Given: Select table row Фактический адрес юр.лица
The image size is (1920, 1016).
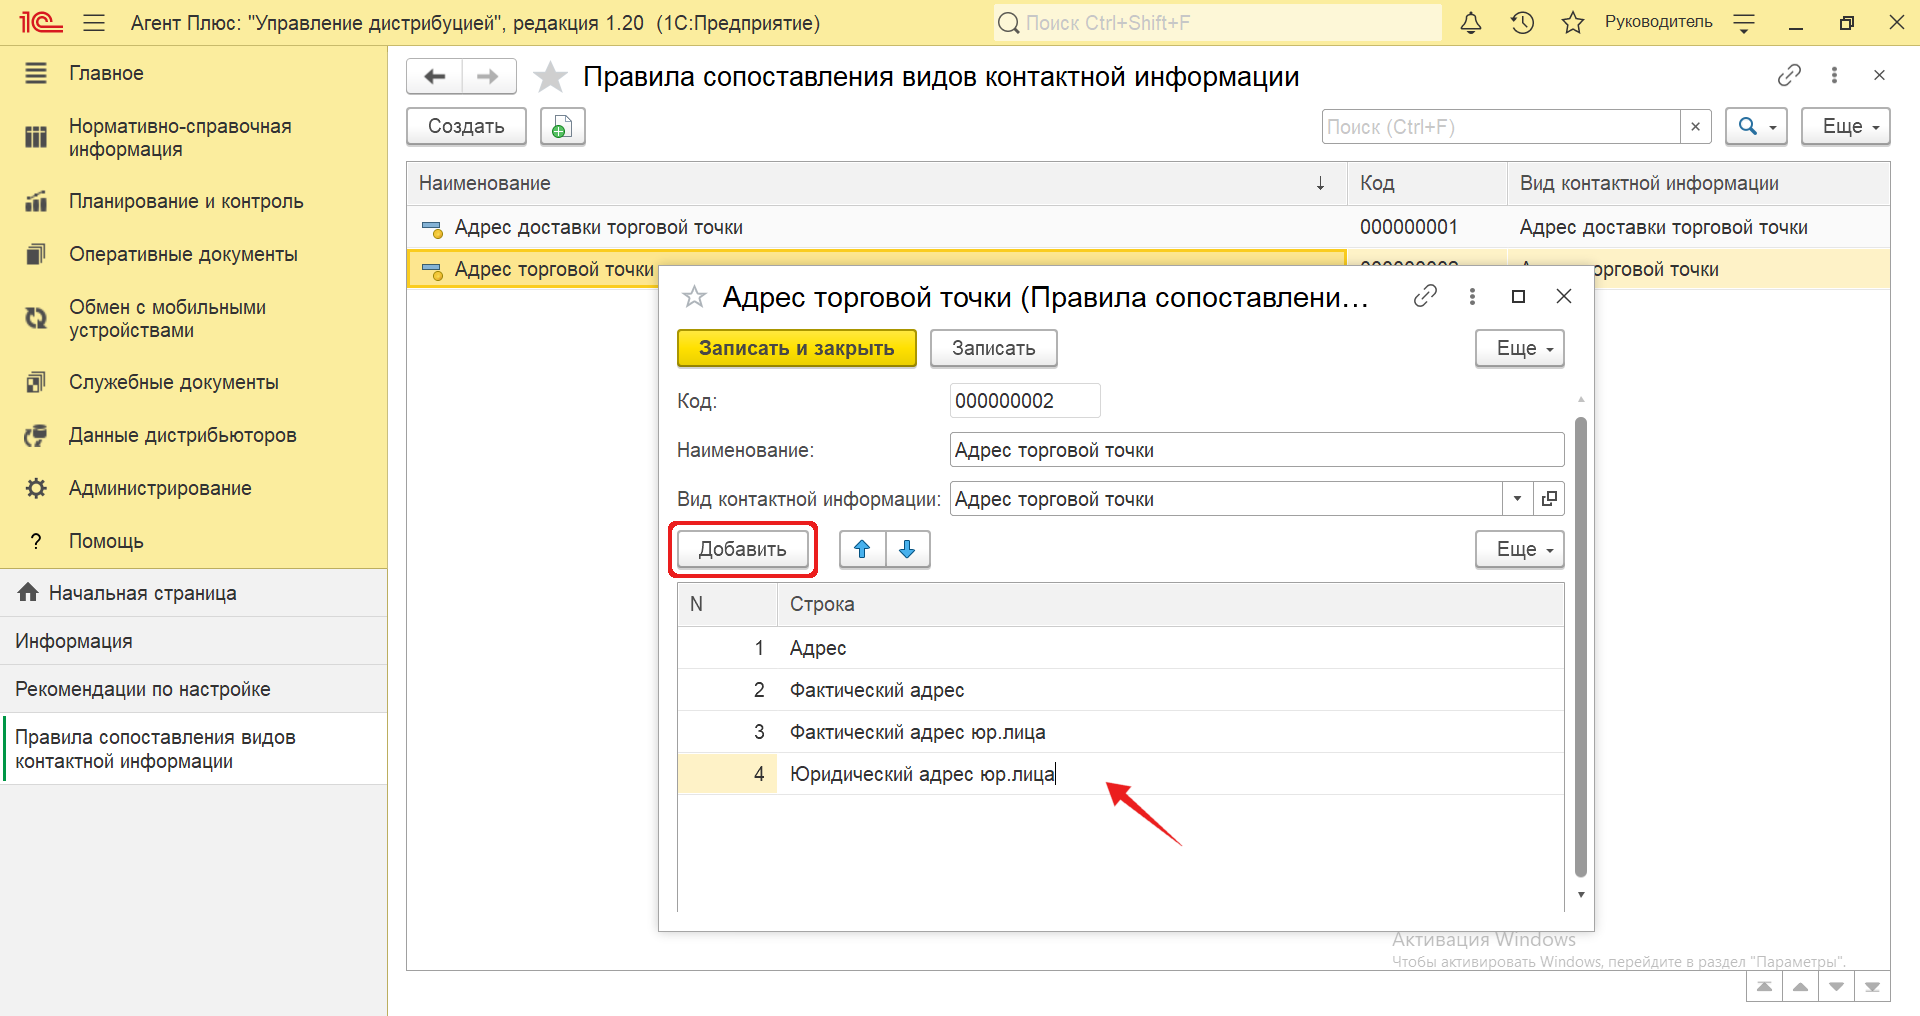Looking at the screenshot, I should pos(1120,732).
